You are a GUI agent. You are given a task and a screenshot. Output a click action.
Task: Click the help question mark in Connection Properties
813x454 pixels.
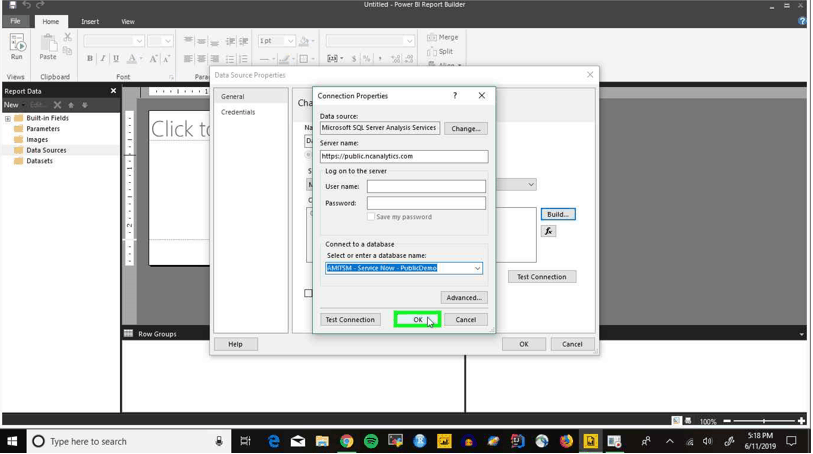[x=455, y=95]
